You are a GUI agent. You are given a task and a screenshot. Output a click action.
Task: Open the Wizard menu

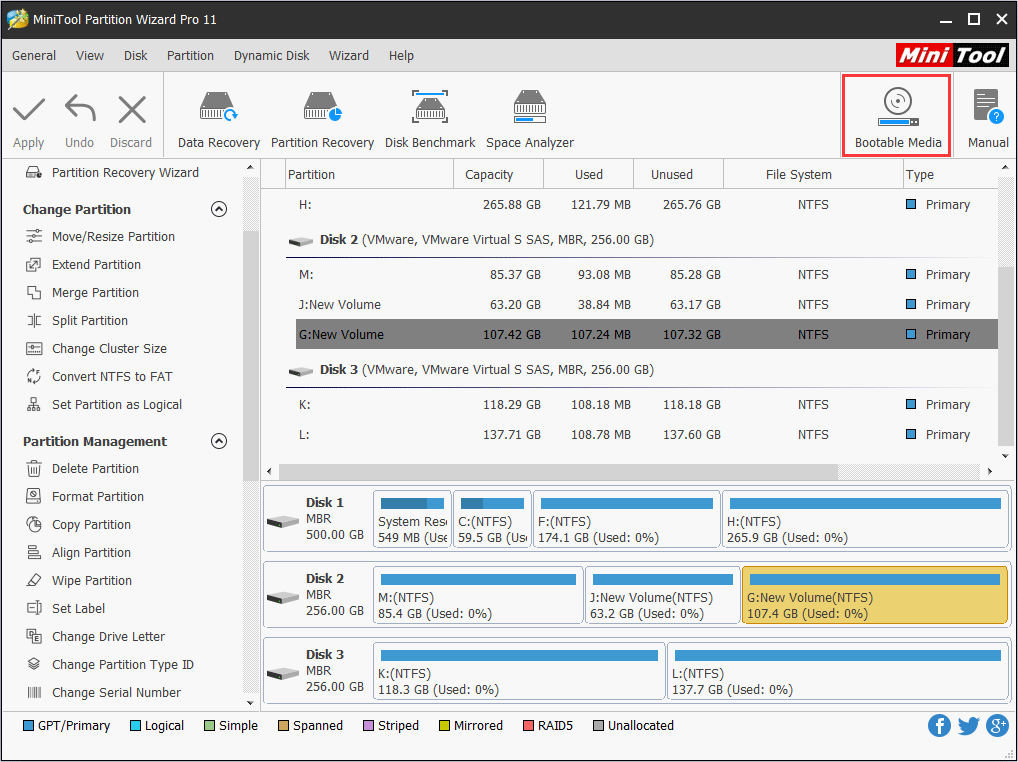tap(349, 56)
